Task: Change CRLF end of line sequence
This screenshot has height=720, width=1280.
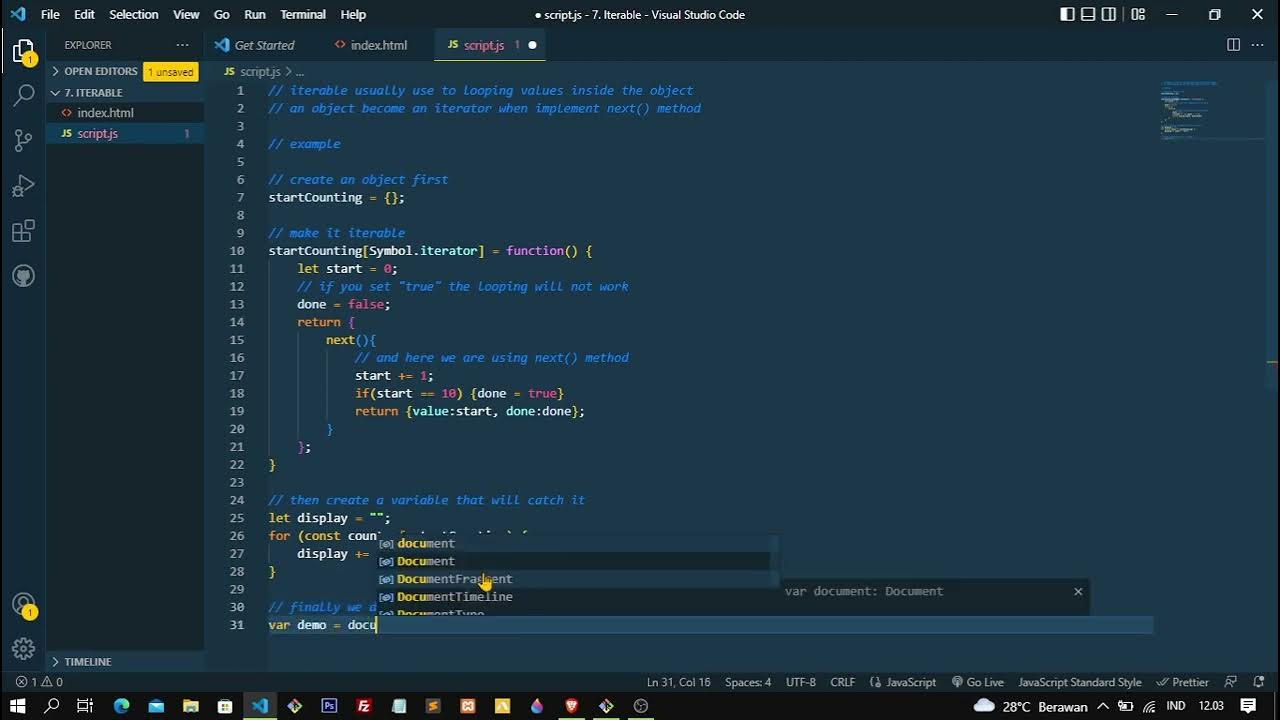Action: tap(842, 682)
